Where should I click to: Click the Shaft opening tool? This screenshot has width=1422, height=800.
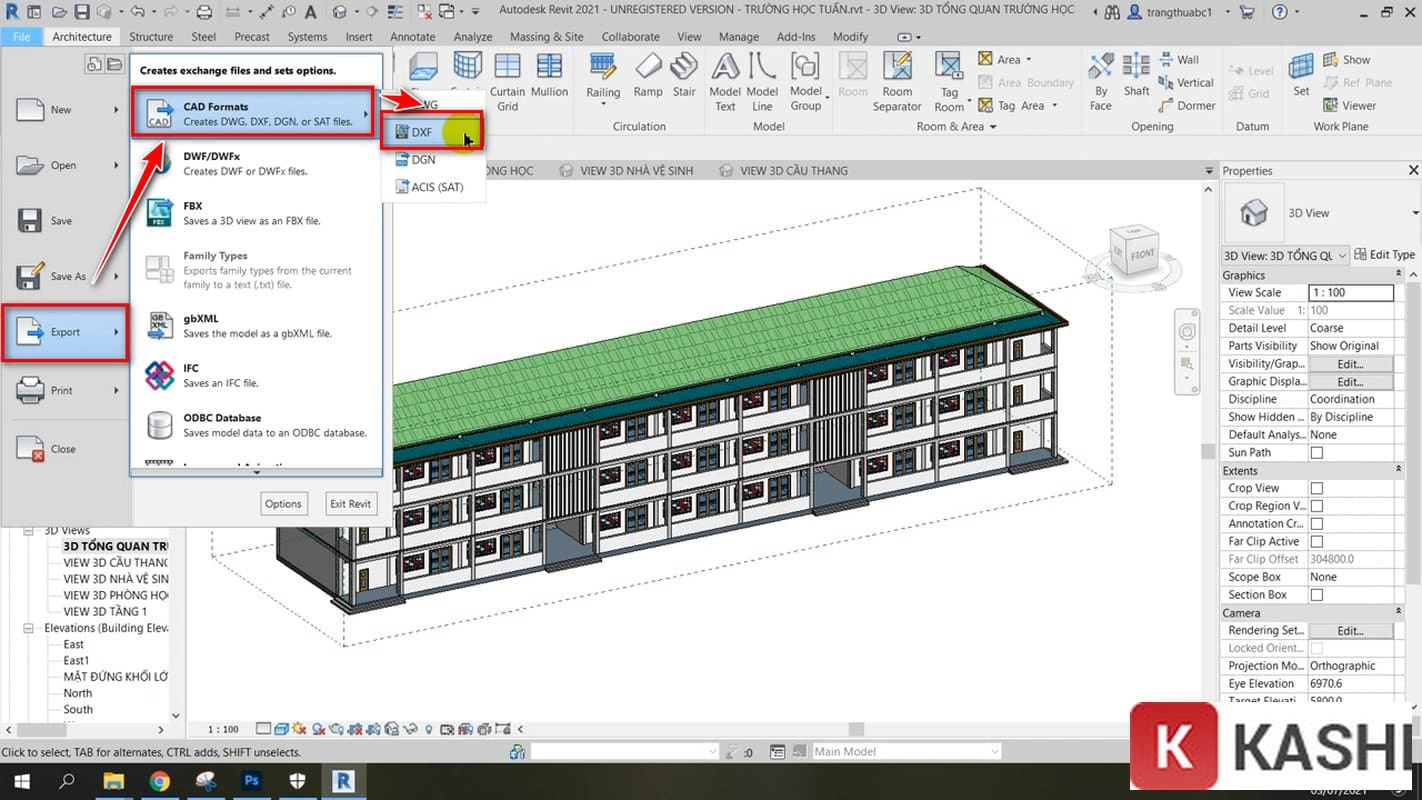[1136, 76]
